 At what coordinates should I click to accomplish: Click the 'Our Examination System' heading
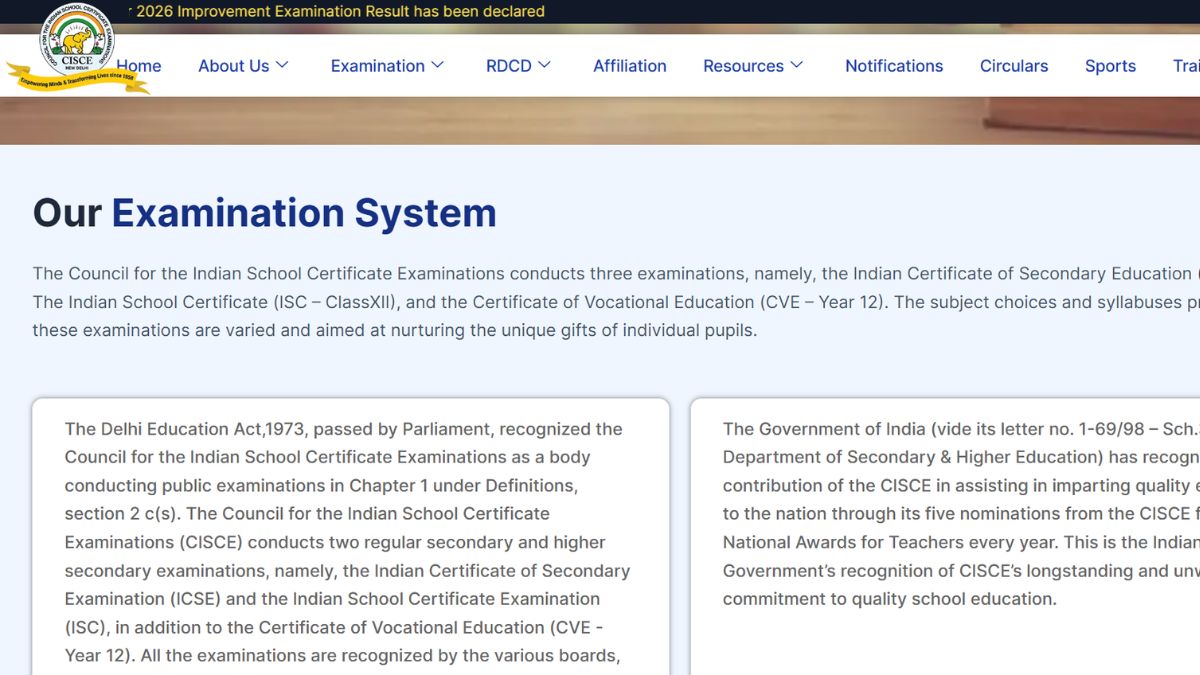click(265, 213)
